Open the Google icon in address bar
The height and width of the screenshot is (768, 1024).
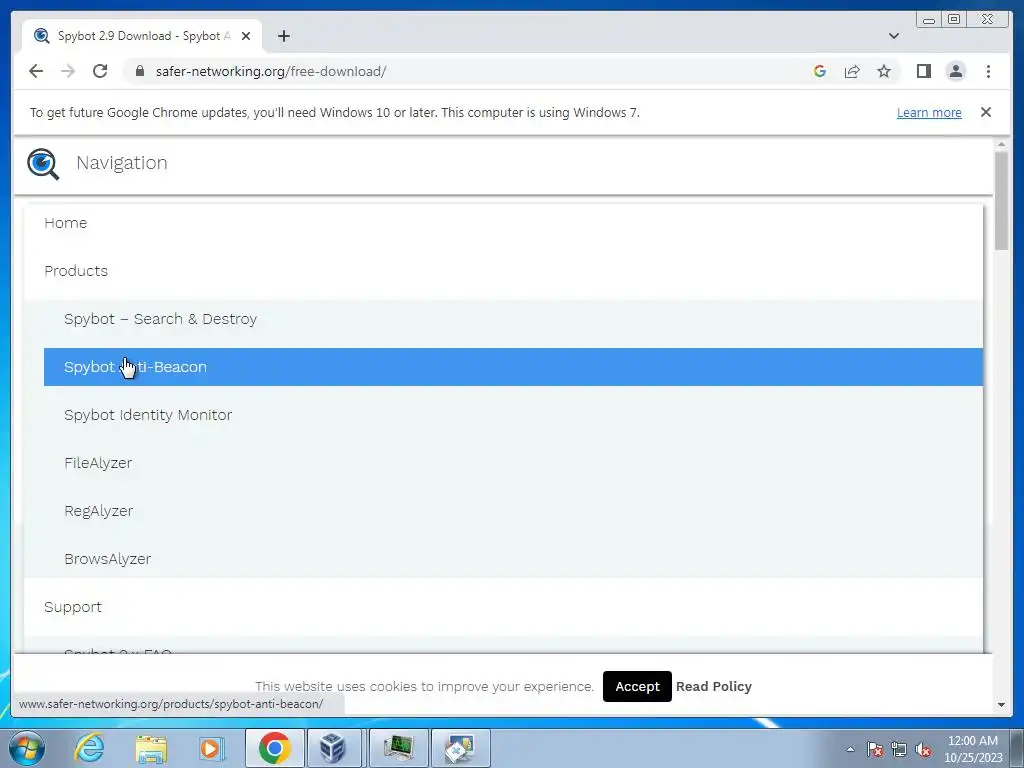[820, 71]
